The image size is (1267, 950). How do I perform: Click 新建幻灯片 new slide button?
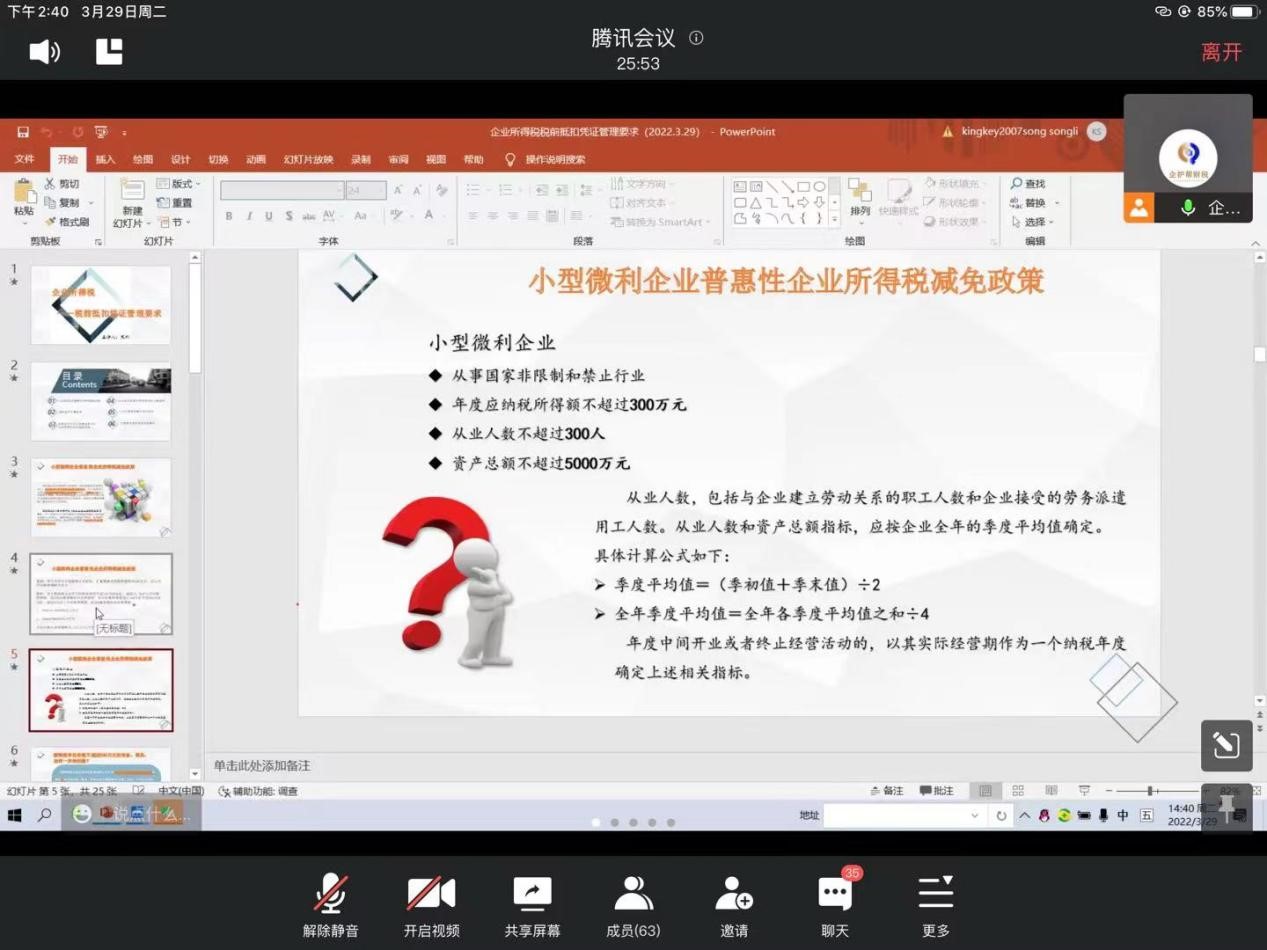(x=131, y=204)
